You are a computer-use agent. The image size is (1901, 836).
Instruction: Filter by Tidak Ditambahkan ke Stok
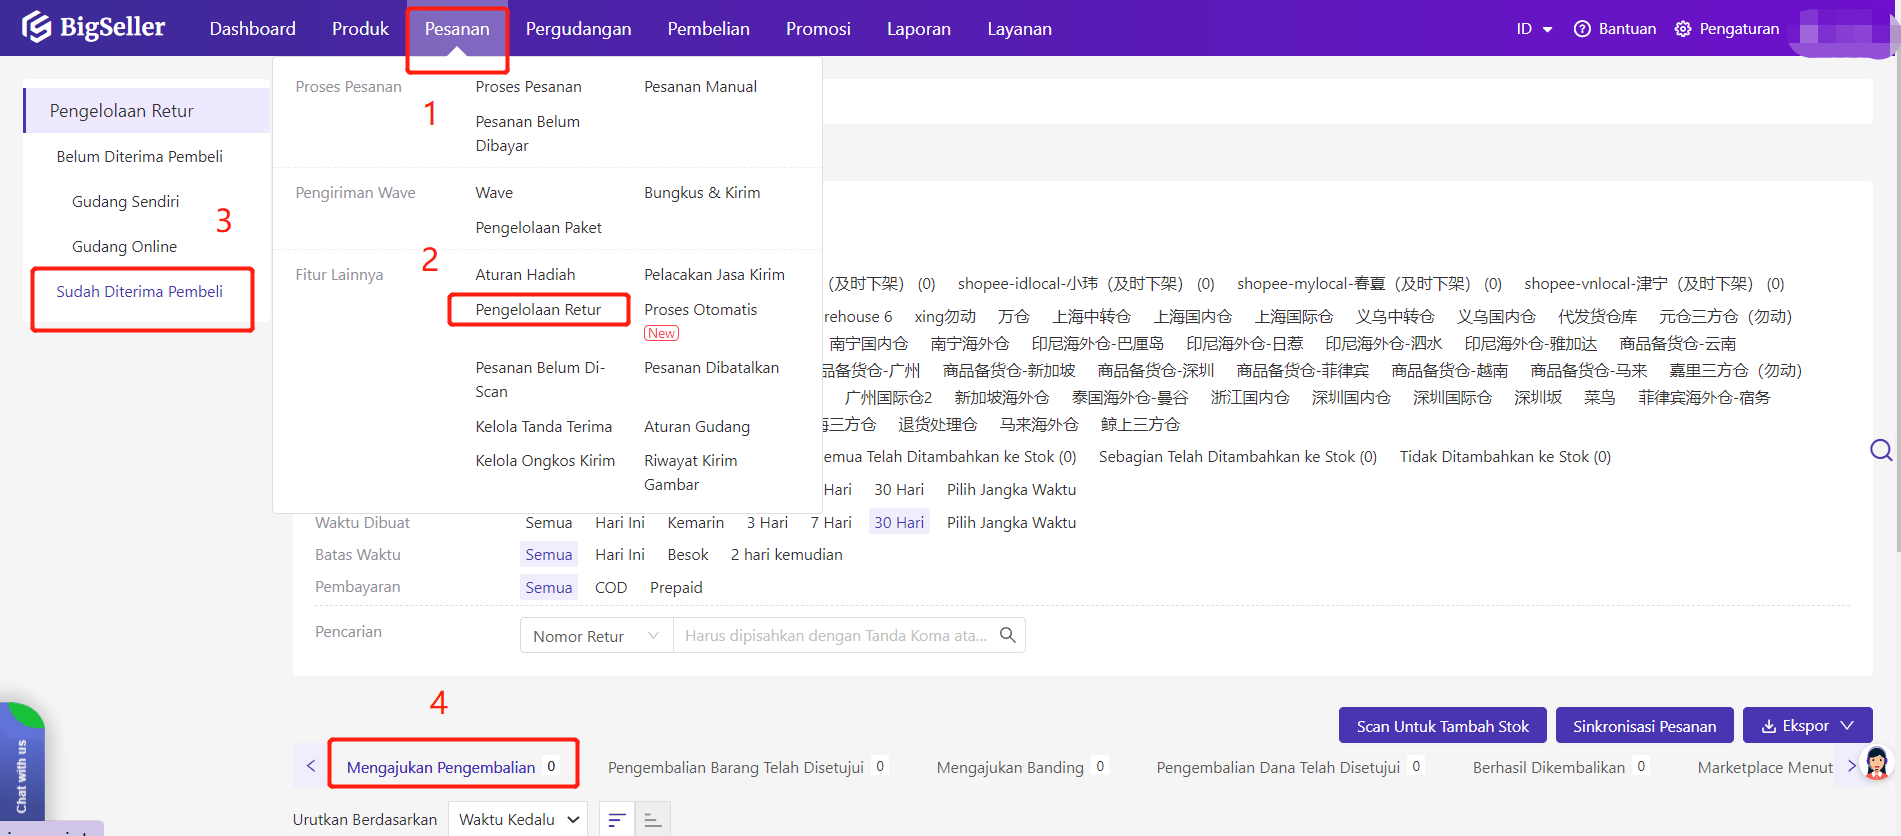(1505, 457)
